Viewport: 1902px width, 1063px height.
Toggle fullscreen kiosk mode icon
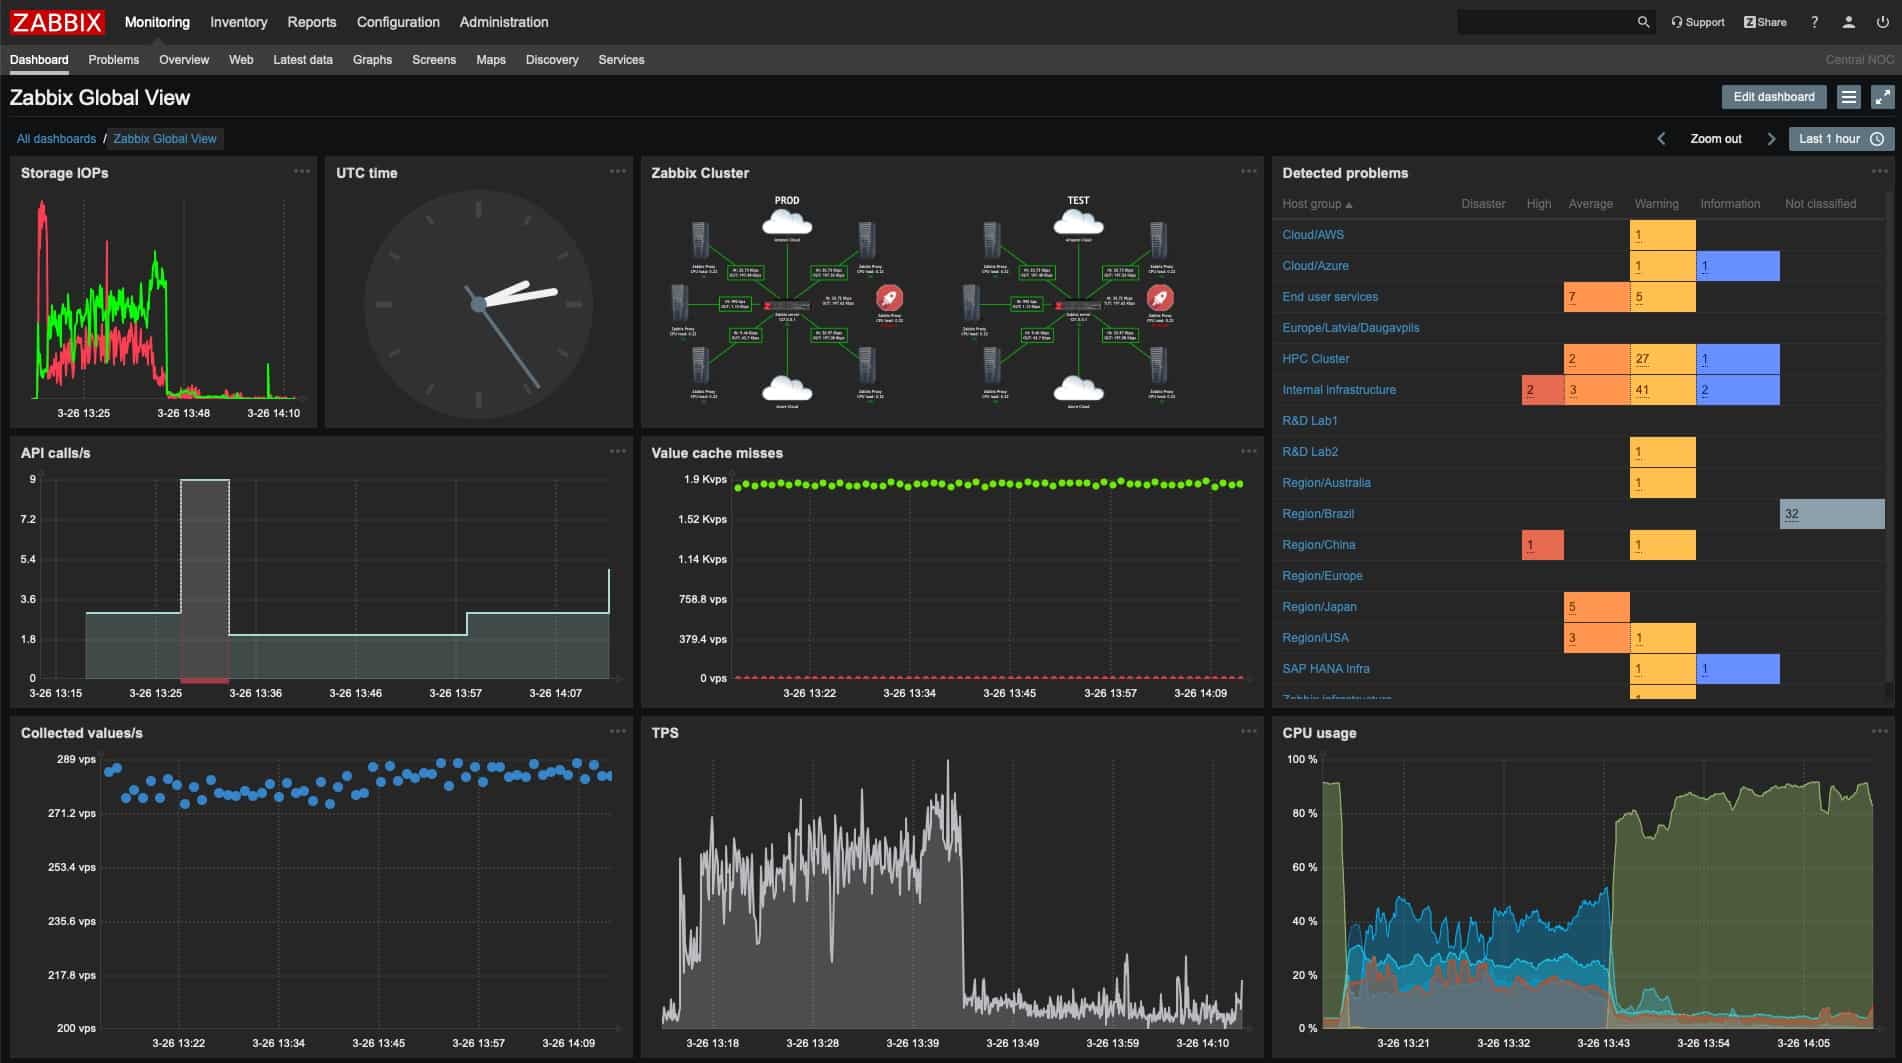click(1882, 97)
